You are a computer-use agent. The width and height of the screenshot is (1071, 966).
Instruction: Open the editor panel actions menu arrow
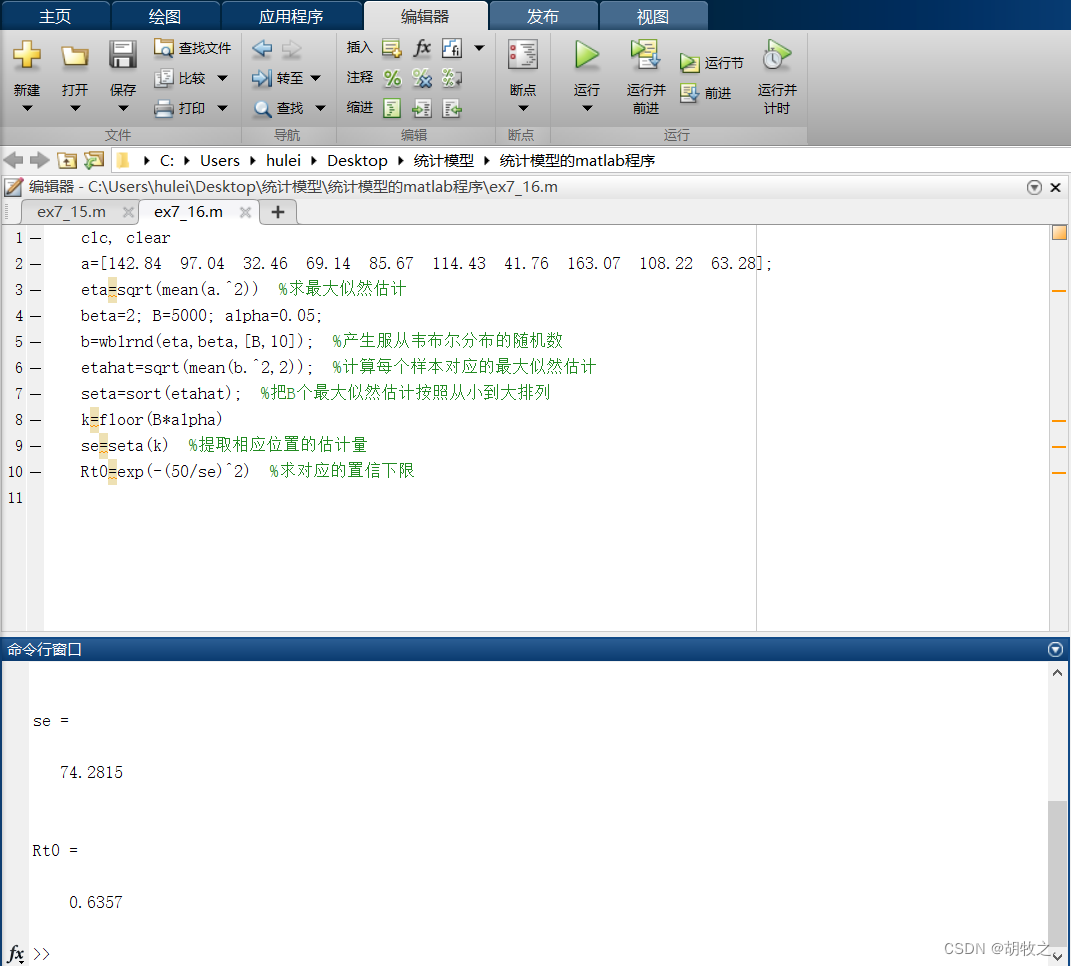tap(1034, 187)
